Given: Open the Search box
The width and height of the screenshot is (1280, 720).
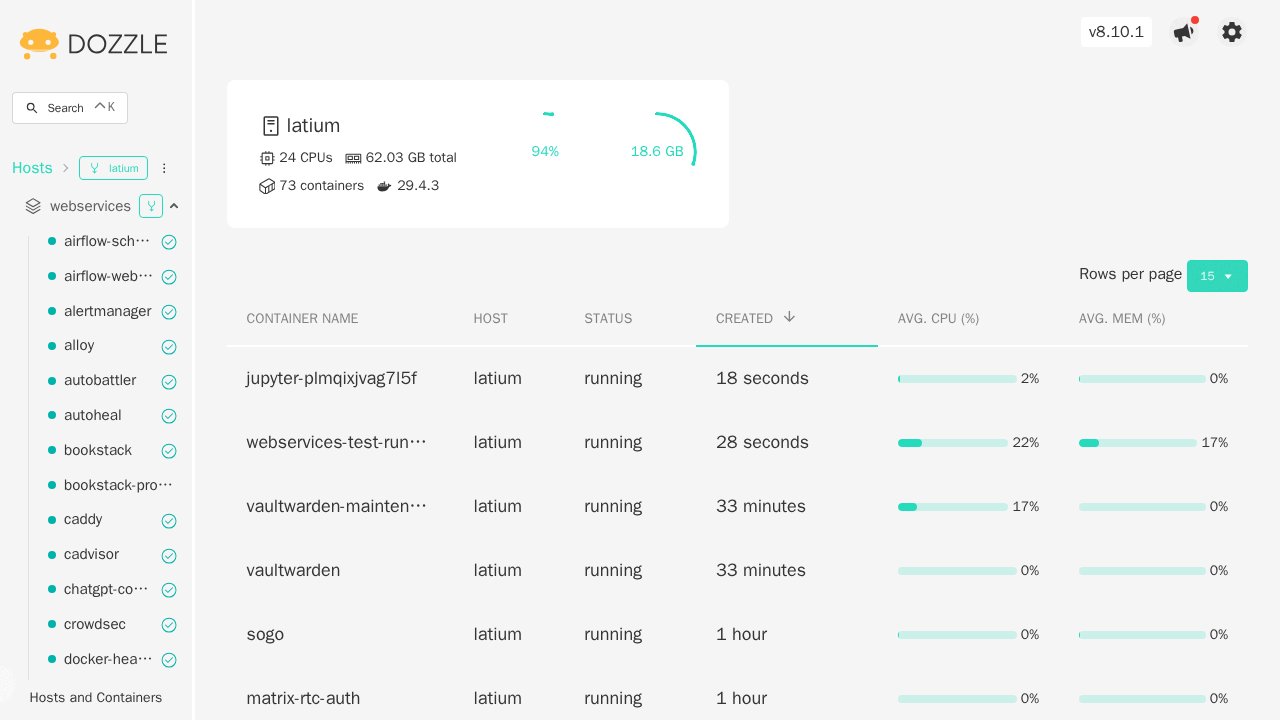Looking at the screenshot, I should (70, 108).
